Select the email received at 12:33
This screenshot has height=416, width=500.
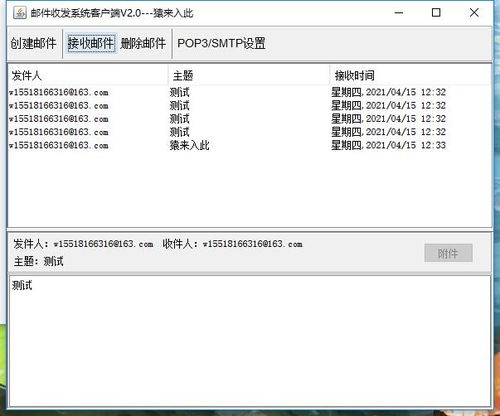pyautogui.click(x=250, y=145)
